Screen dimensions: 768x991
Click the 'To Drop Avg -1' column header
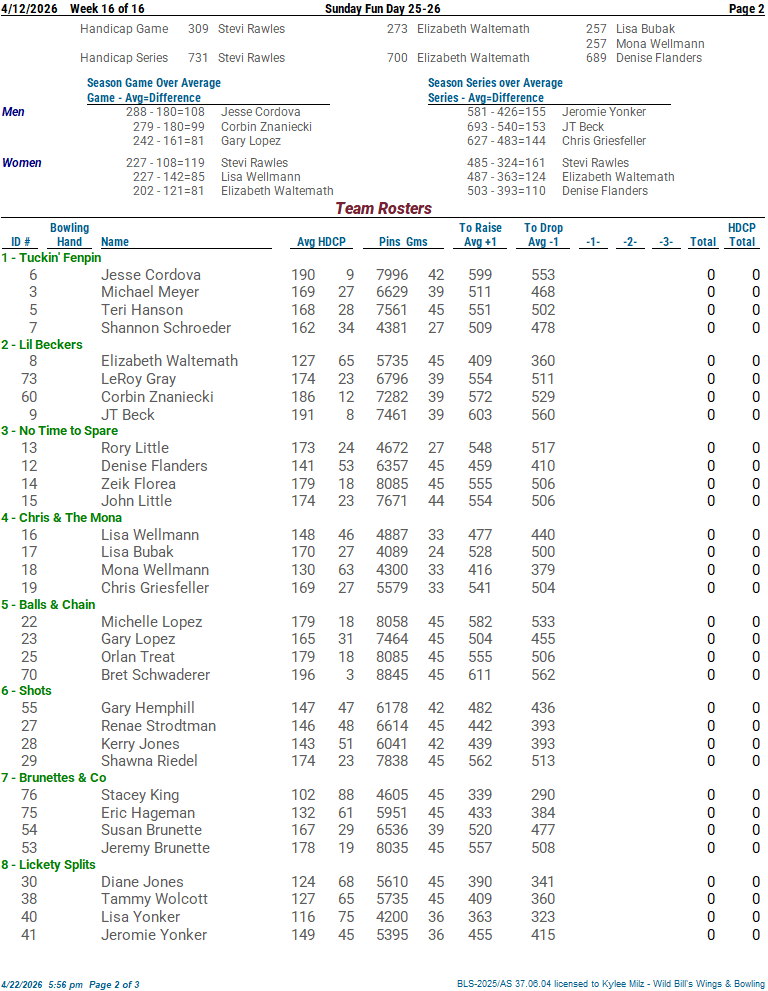point(544,234)
